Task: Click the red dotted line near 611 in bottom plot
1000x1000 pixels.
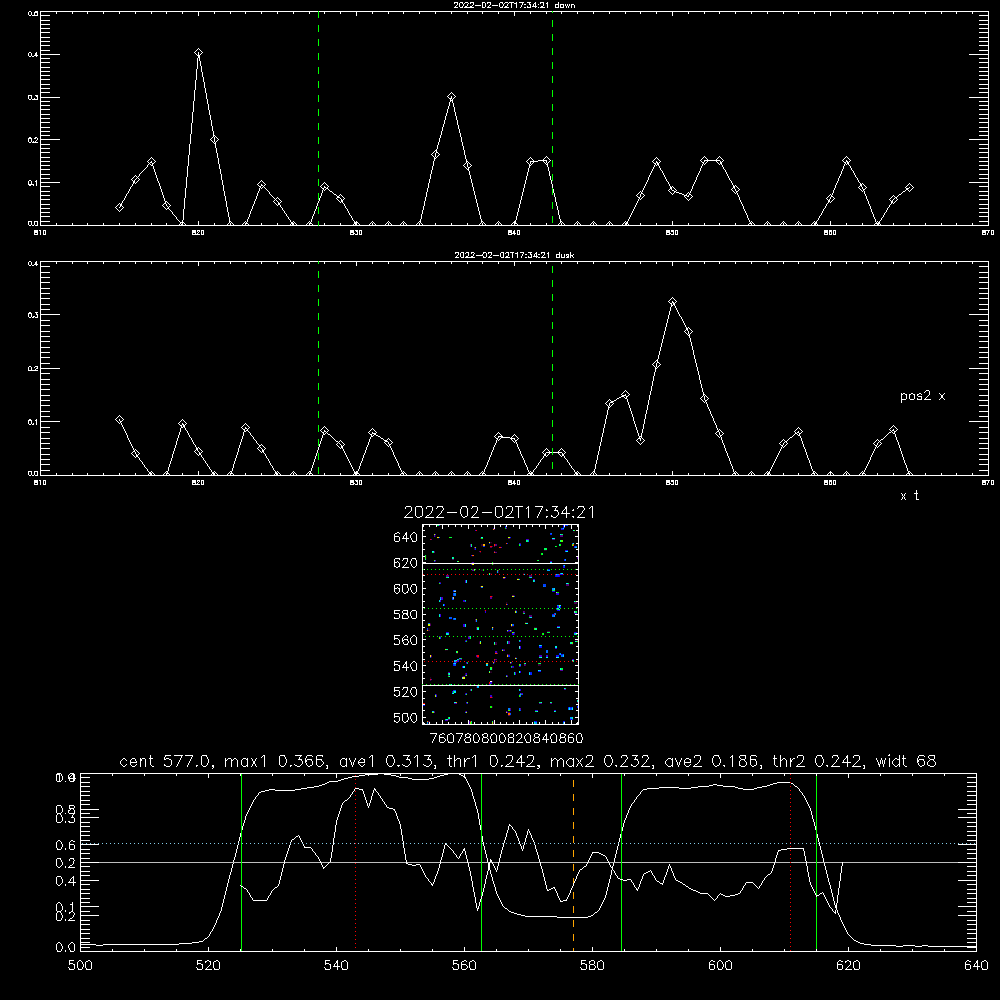Action: tap(790, 862)
